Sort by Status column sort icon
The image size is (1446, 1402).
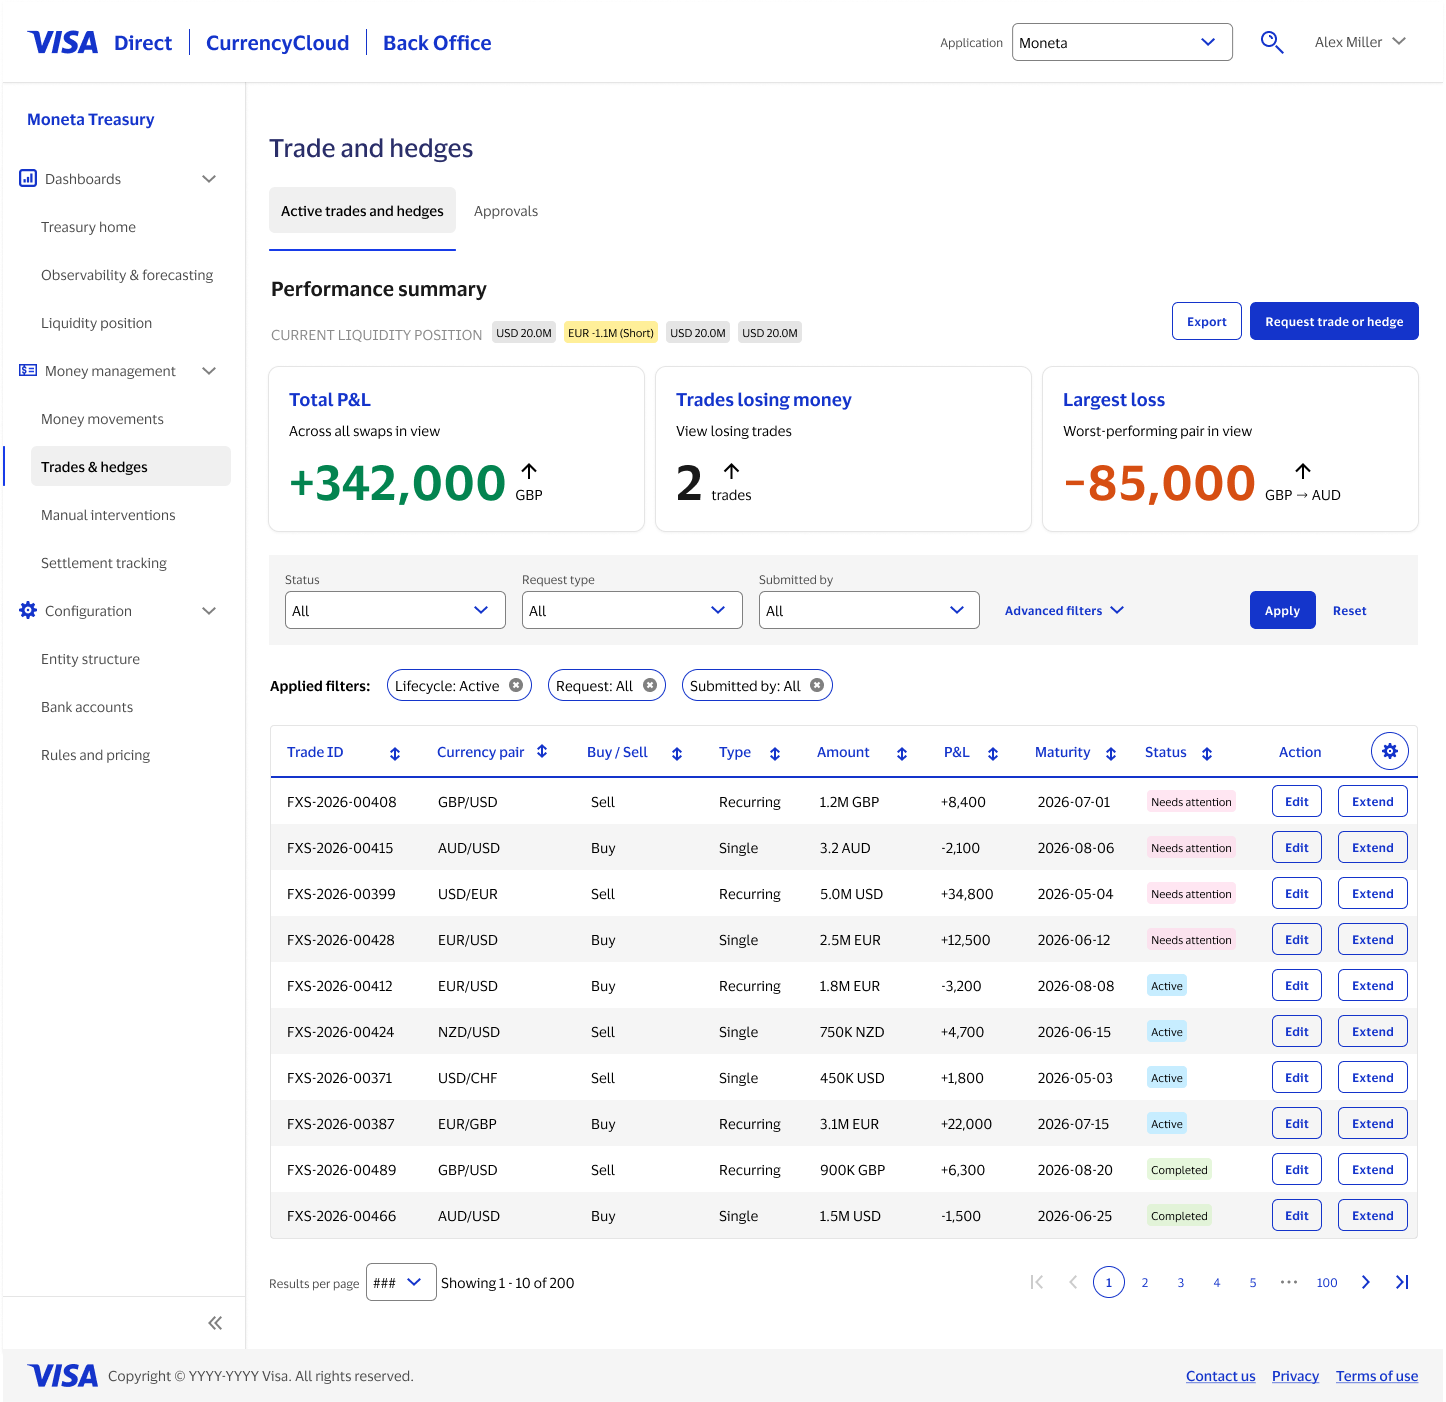point(1207,754)
